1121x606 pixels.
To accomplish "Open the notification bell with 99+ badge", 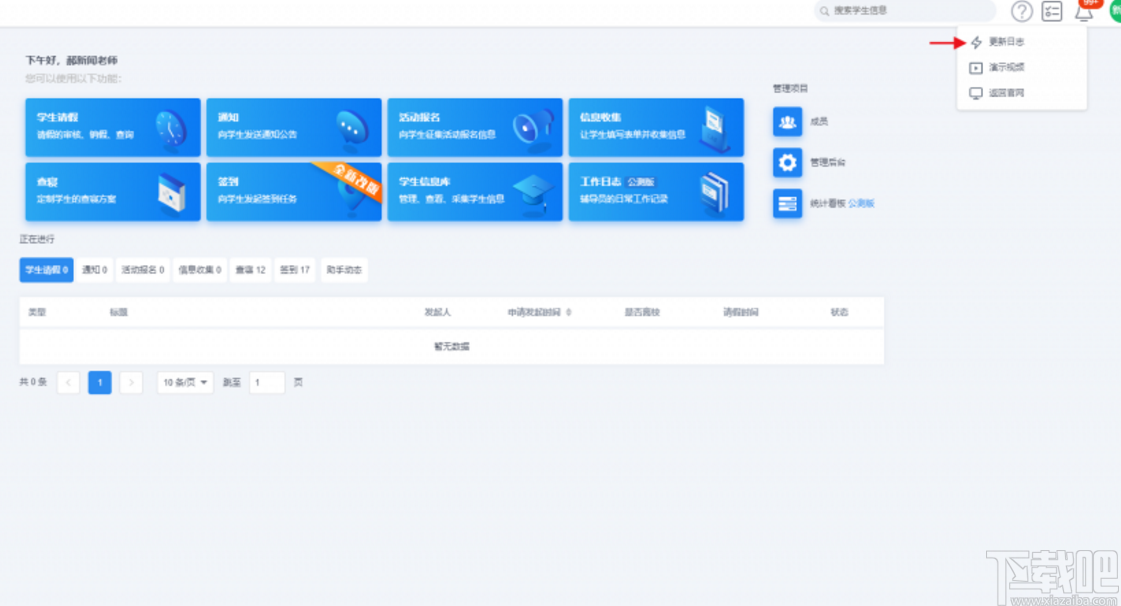I will [1084, 11].
